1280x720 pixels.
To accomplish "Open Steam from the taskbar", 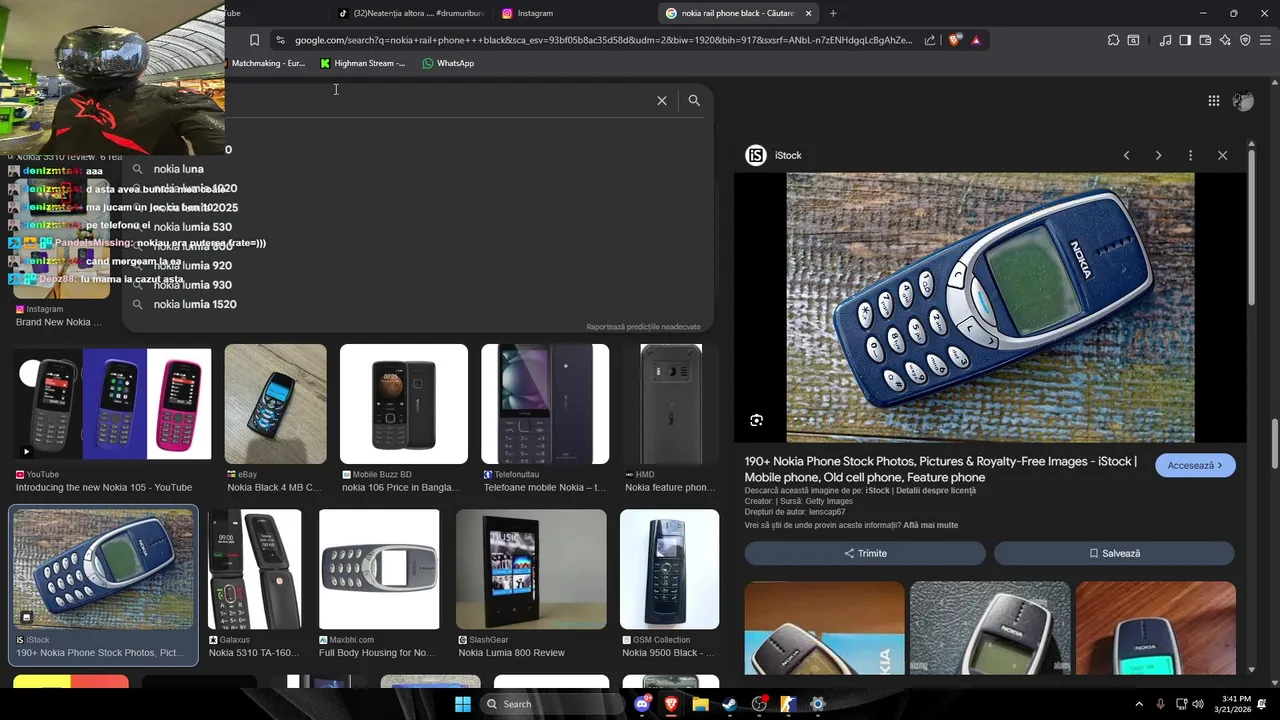I will (x=730, y=704).
